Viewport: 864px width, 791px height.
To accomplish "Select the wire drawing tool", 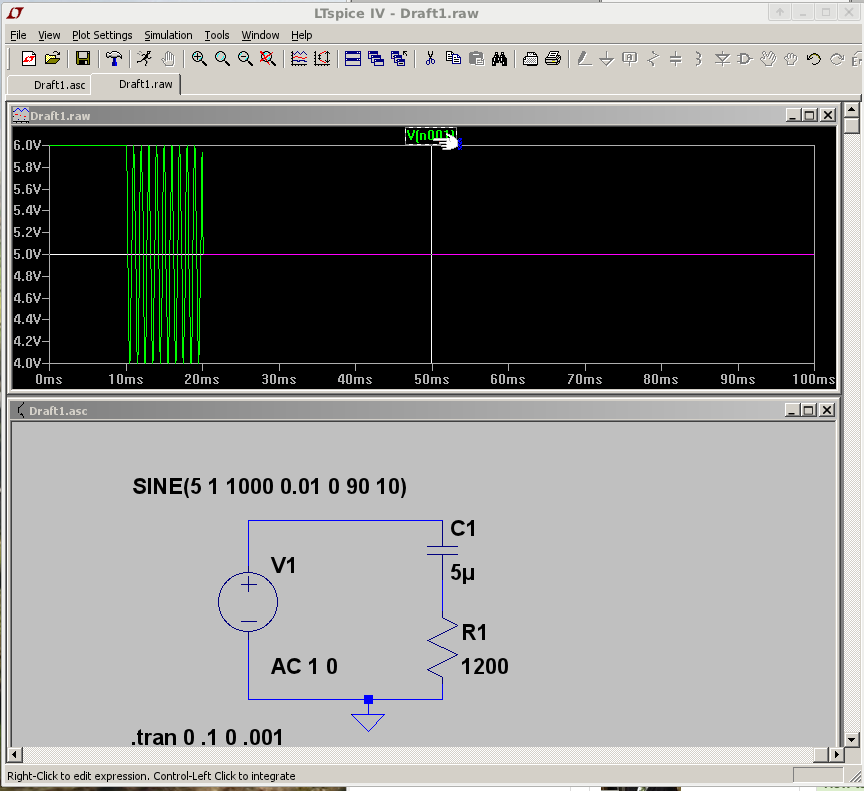I will (x=584, y=59).
